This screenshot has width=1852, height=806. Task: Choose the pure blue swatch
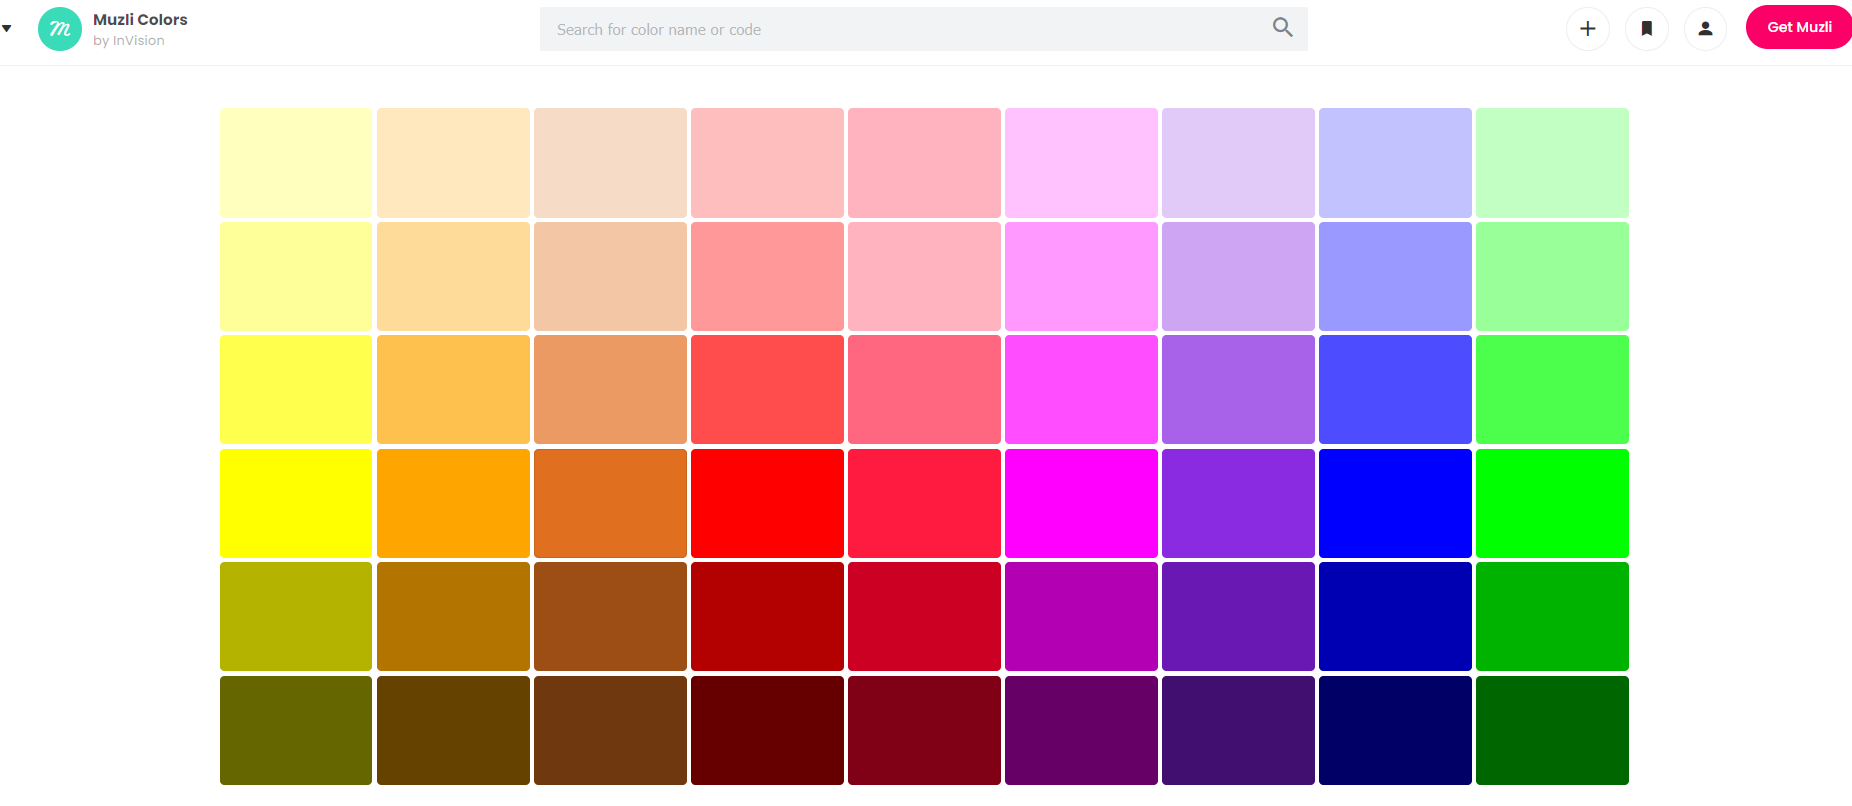[x=1395, y=503]
